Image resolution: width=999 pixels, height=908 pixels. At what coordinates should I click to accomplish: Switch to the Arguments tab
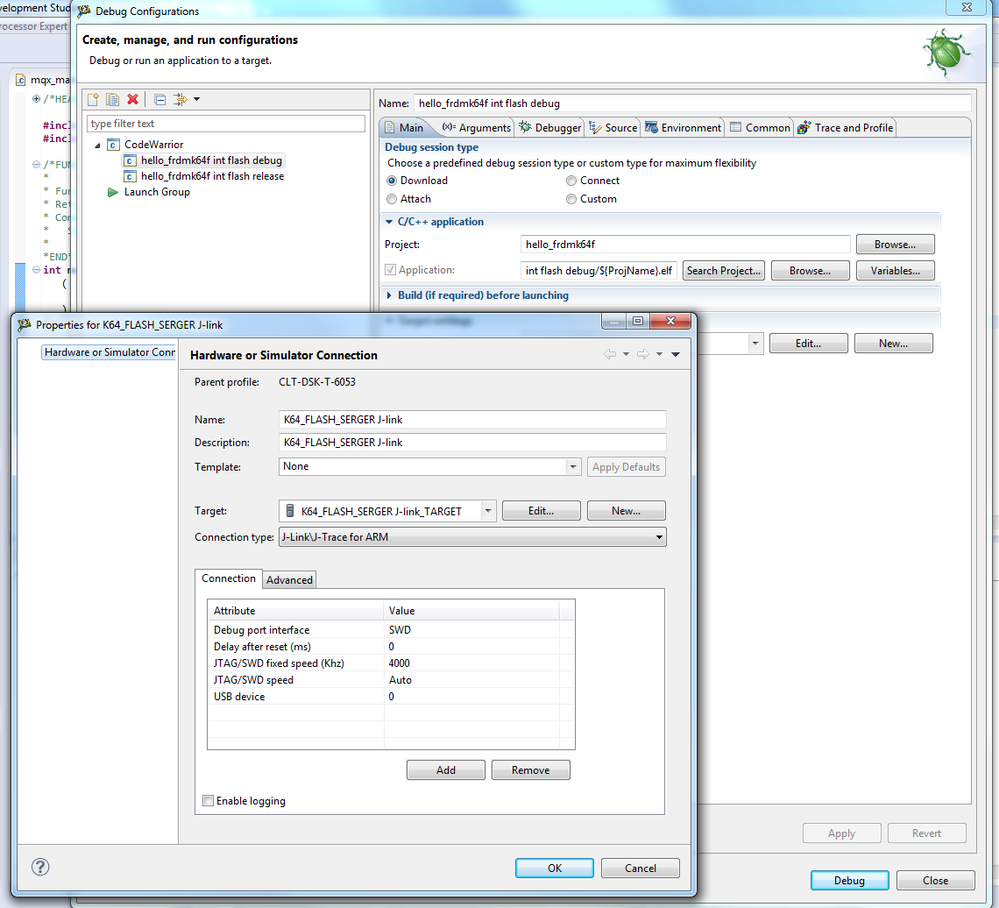477,128
